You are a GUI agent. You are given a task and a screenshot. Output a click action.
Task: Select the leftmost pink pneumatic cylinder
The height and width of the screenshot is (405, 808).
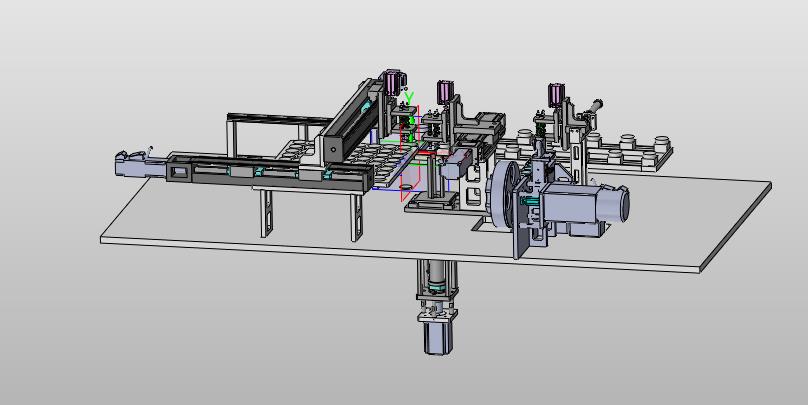point(394,81)
